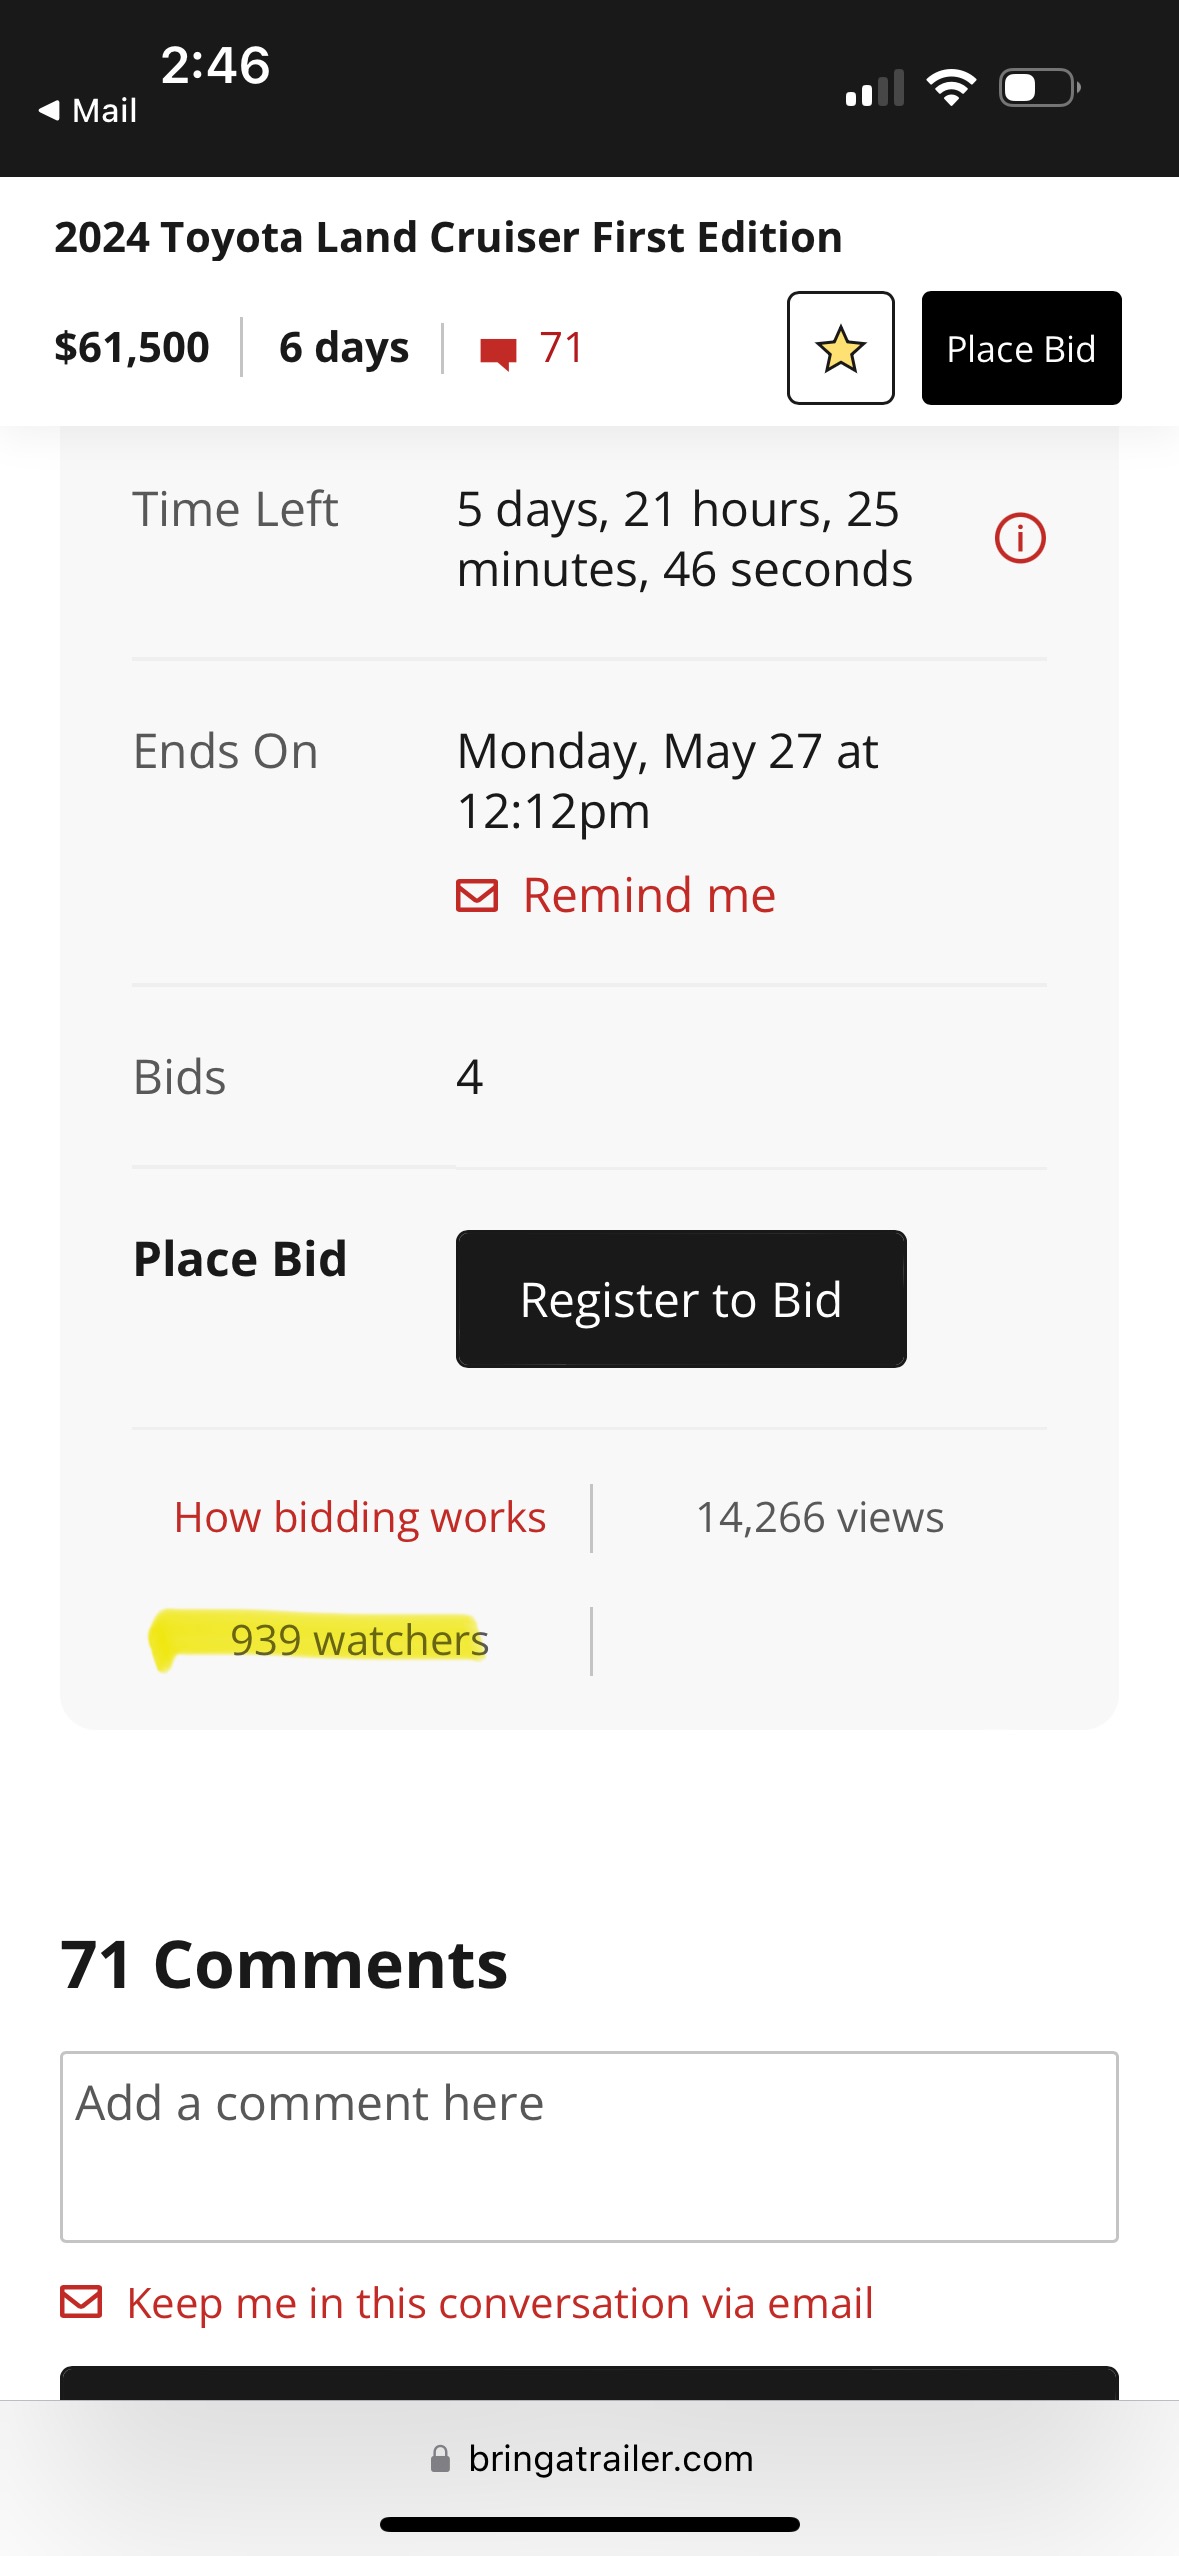This screenshot has width=1179, height=2556.
Task: Tap the battery status icon
Action: coord(1040,88)
